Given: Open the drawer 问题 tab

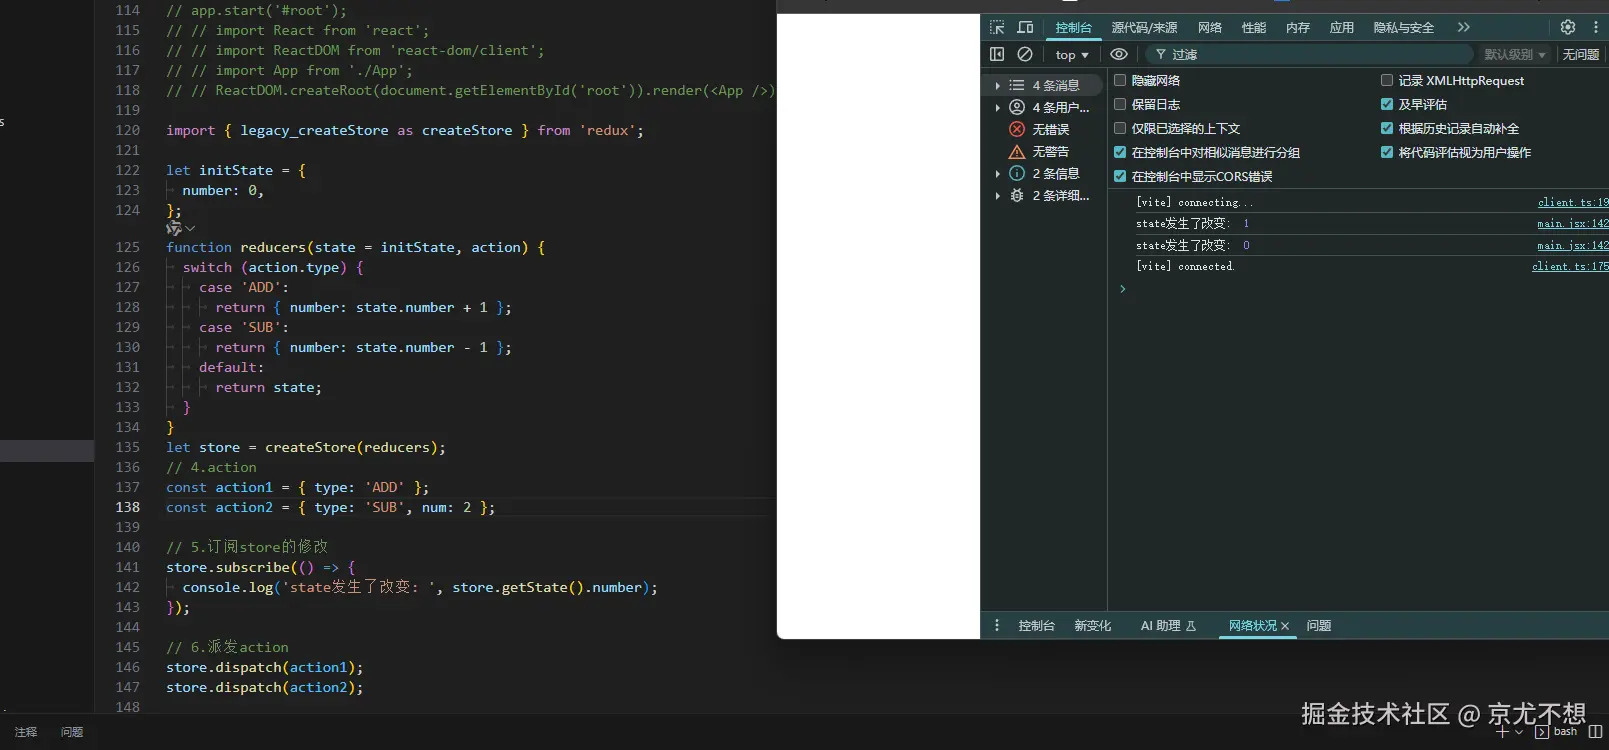Looking at the screenshot, I should pyautogui.click(x=1319, y=626).
